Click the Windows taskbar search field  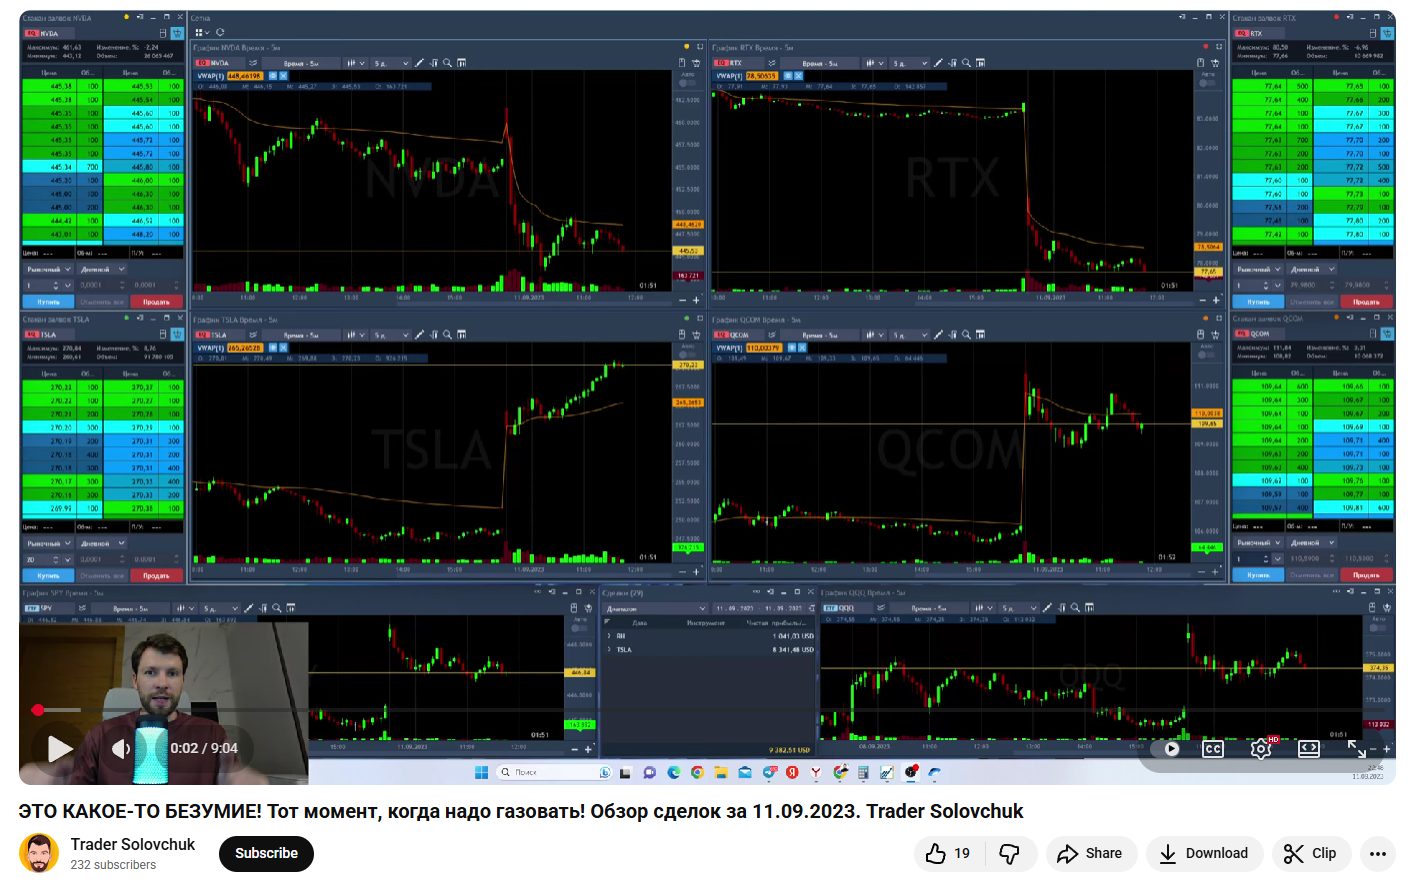point(553,772)
